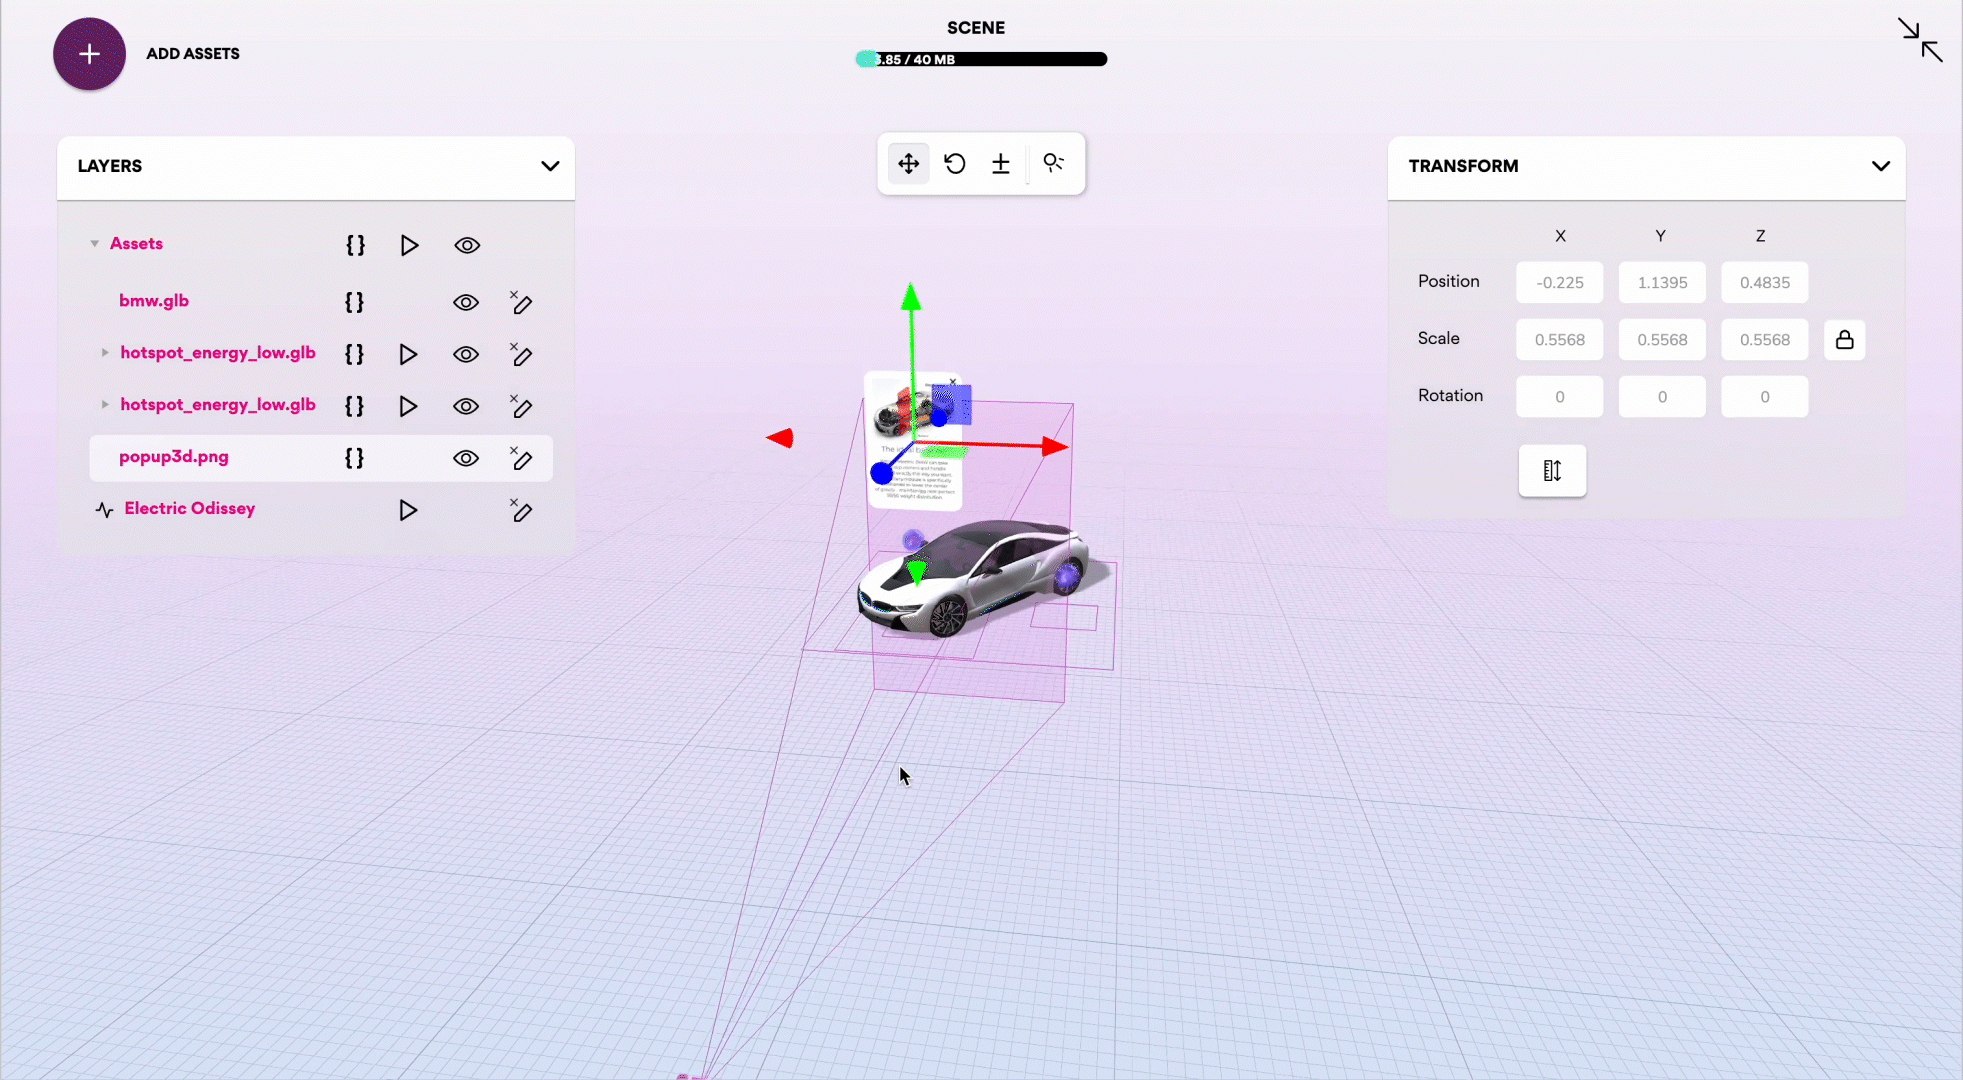Collapse the Transform panel chevron
The height and width of the screenshot is (1080, 1963).
(1881, 166)
